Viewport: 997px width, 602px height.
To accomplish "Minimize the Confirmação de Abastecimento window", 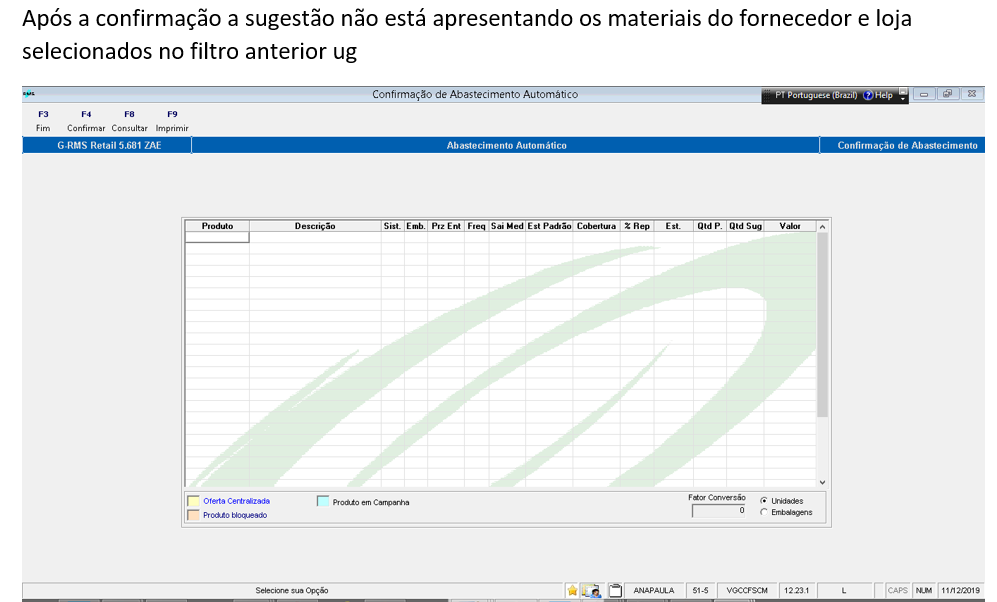I will (924, 94).
